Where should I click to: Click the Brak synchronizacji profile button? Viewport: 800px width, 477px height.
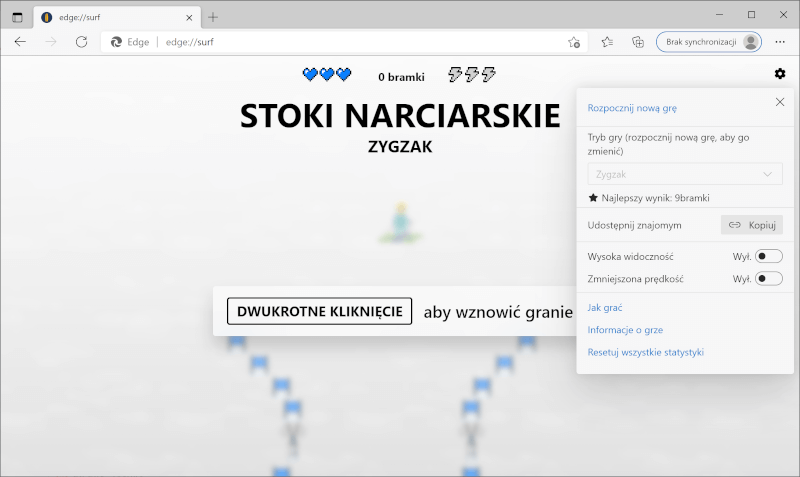click(x=709, y=42)
